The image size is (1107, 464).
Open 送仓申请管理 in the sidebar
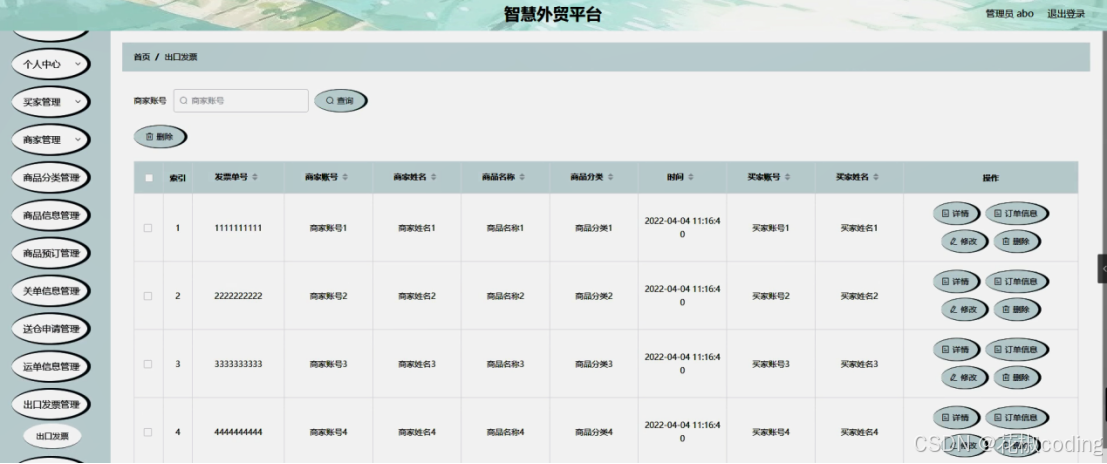click(50, 329)
